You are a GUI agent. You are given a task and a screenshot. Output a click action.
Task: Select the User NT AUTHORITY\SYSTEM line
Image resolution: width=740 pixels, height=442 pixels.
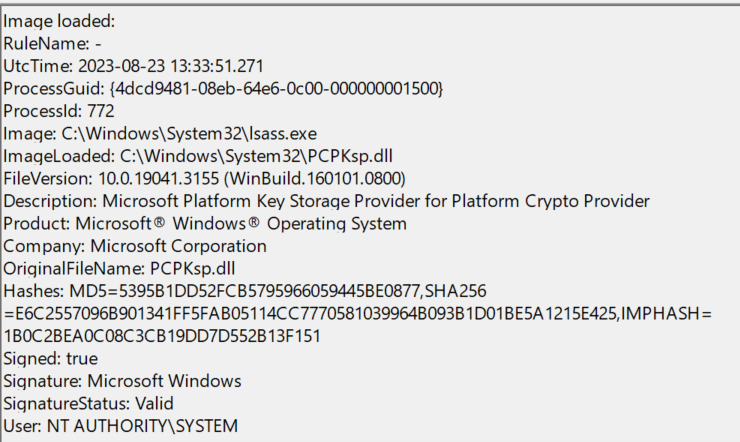coord(121,426)
